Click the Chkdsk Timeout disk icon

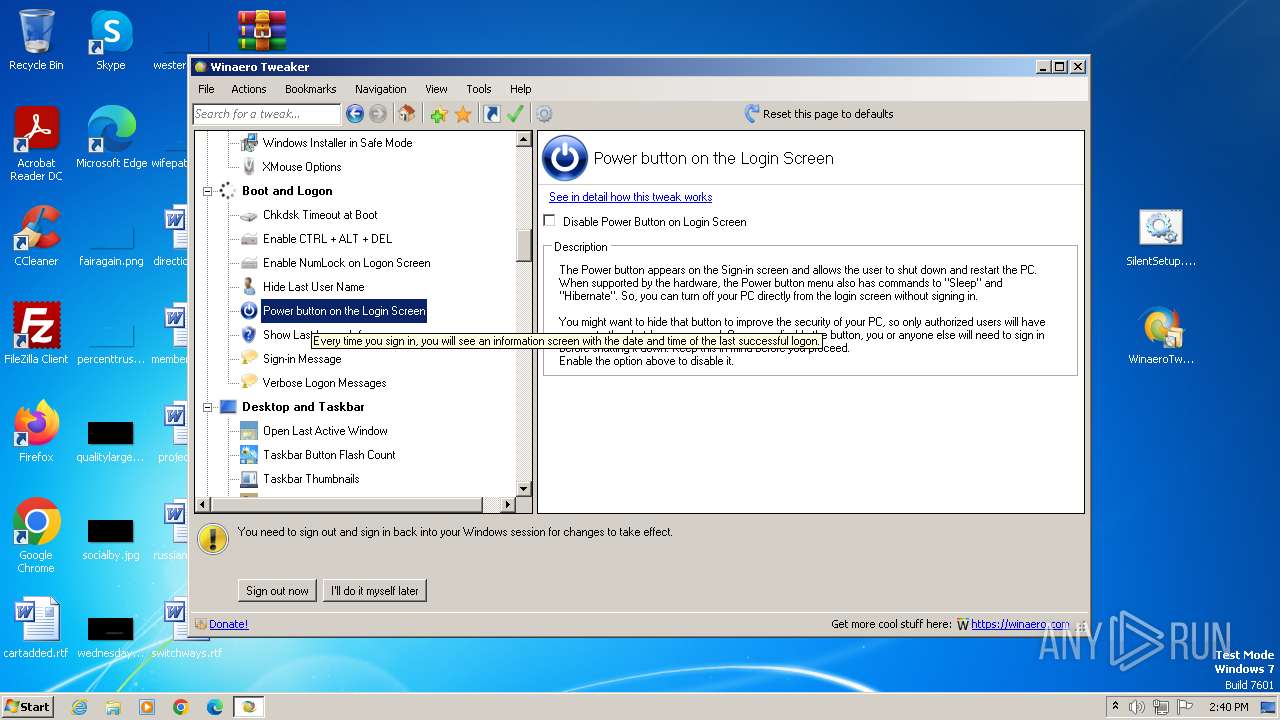249,215
